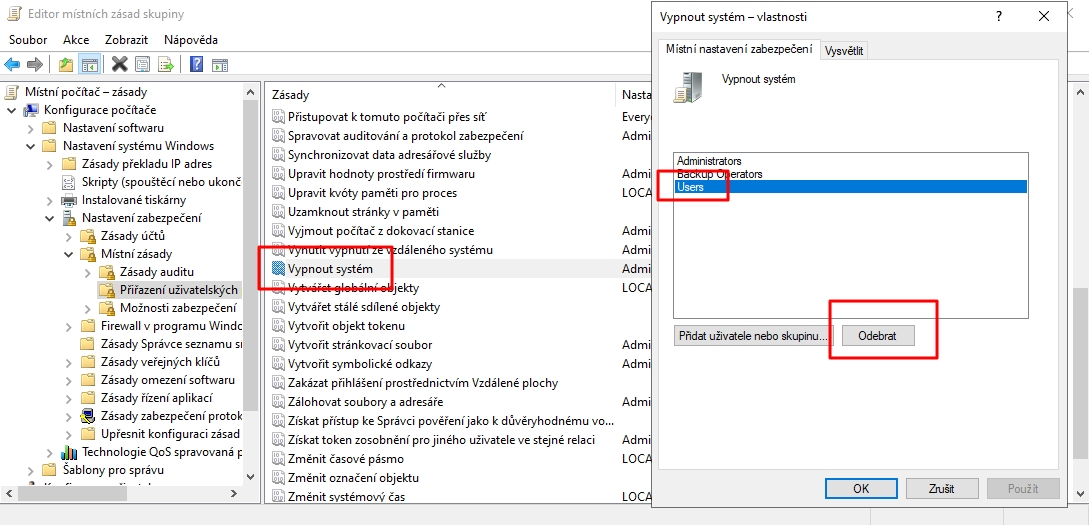Confirm the dialog with OK
1089x525 pixels.
tap(861, 488)
